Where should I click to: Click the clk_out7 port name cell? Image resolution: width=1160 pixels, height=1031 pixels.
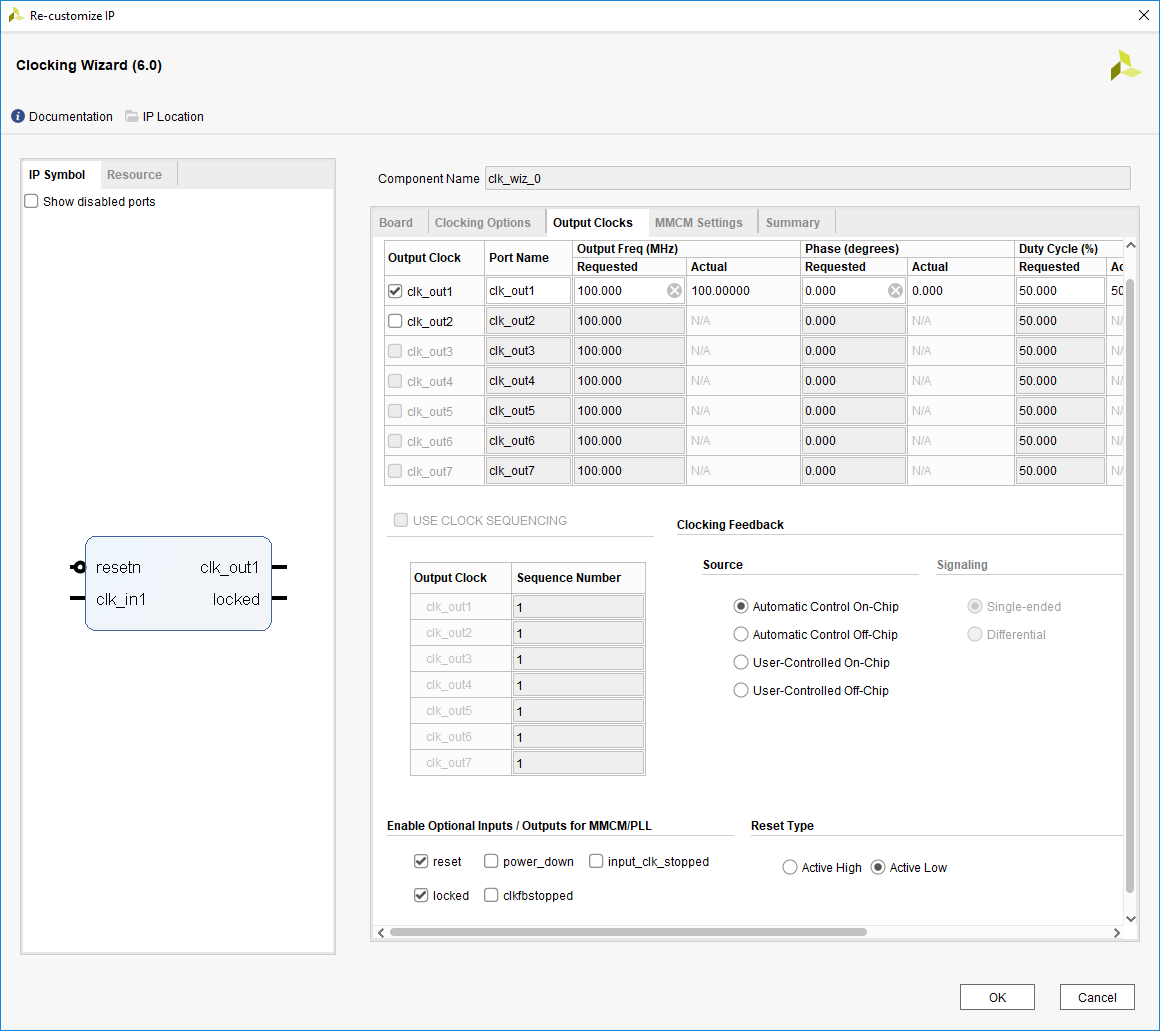[527, 470]
